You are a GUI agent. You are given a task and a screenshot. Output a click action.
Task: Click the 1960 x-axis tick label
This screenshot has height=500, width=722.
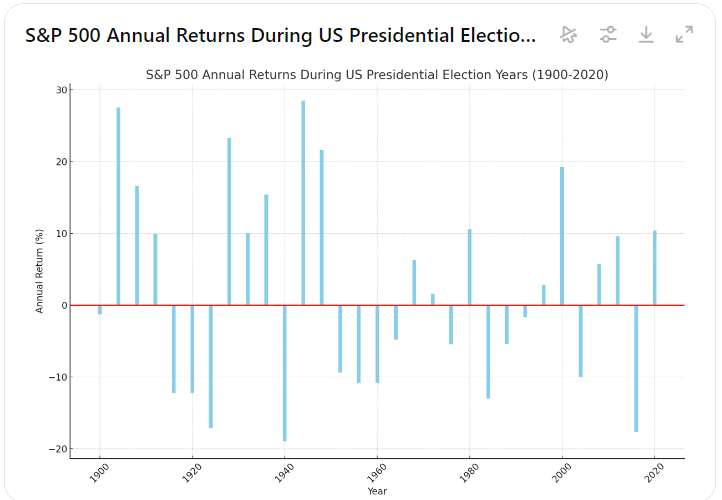pyautogui.click(x=376, y=471)
